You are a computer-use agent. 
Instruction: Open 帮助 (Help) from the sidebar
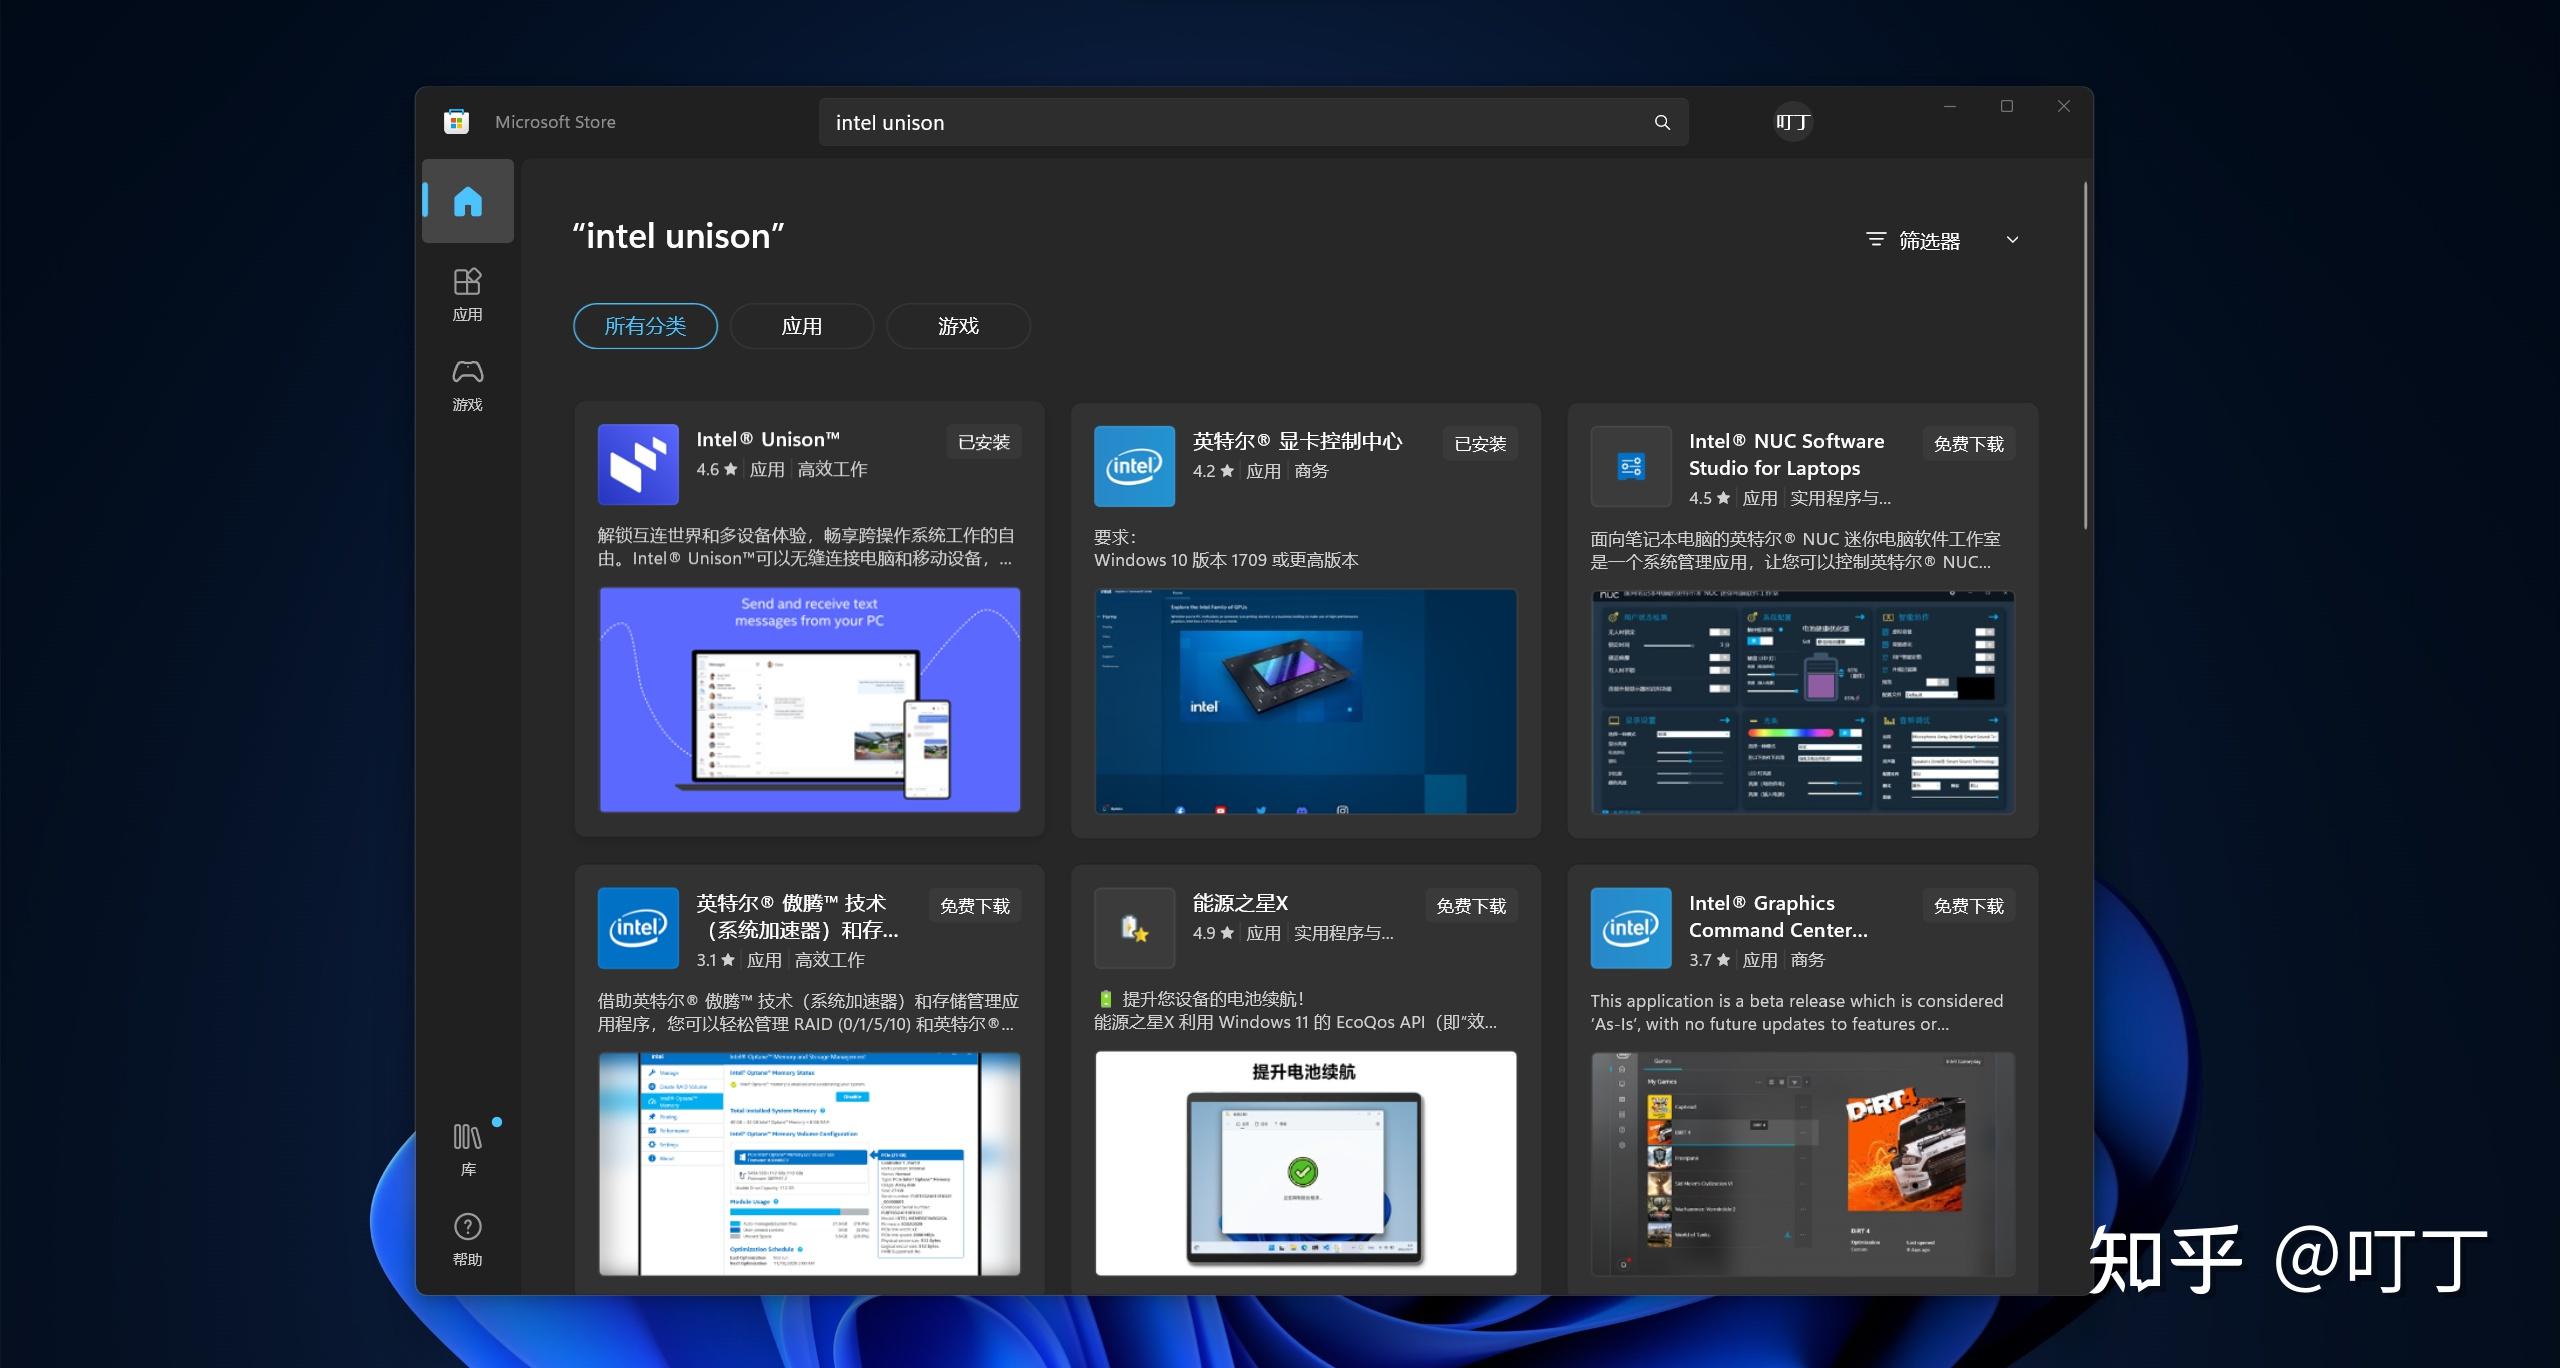[x=467, y=1236]
